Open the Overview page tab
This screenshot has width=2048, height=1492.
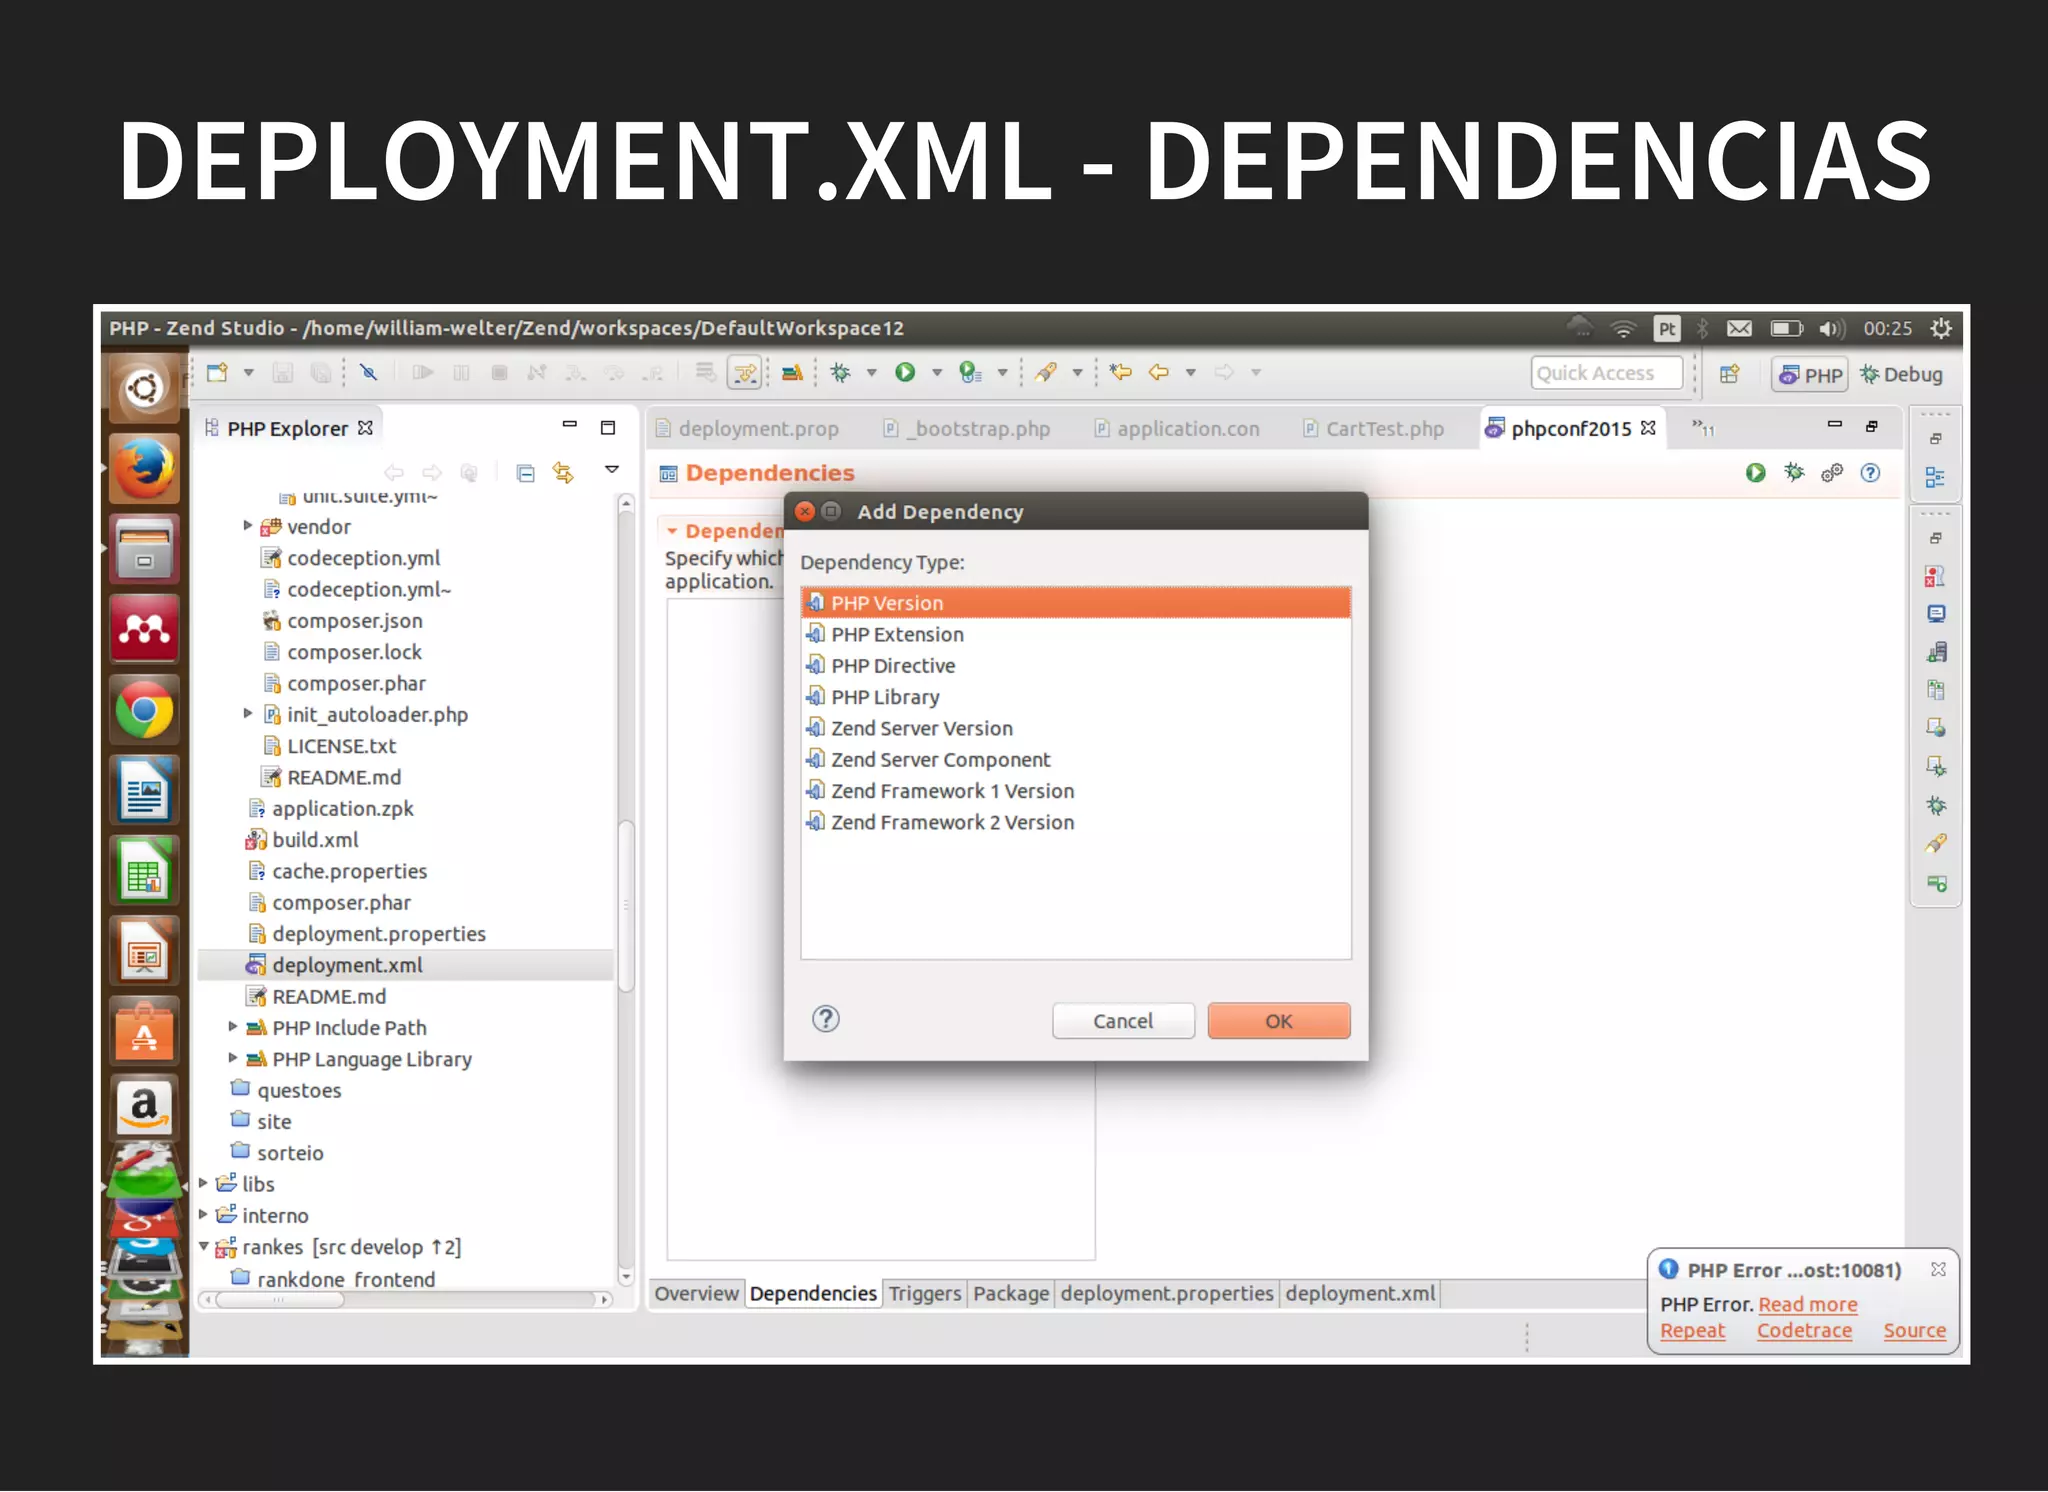coord(696,1294)
